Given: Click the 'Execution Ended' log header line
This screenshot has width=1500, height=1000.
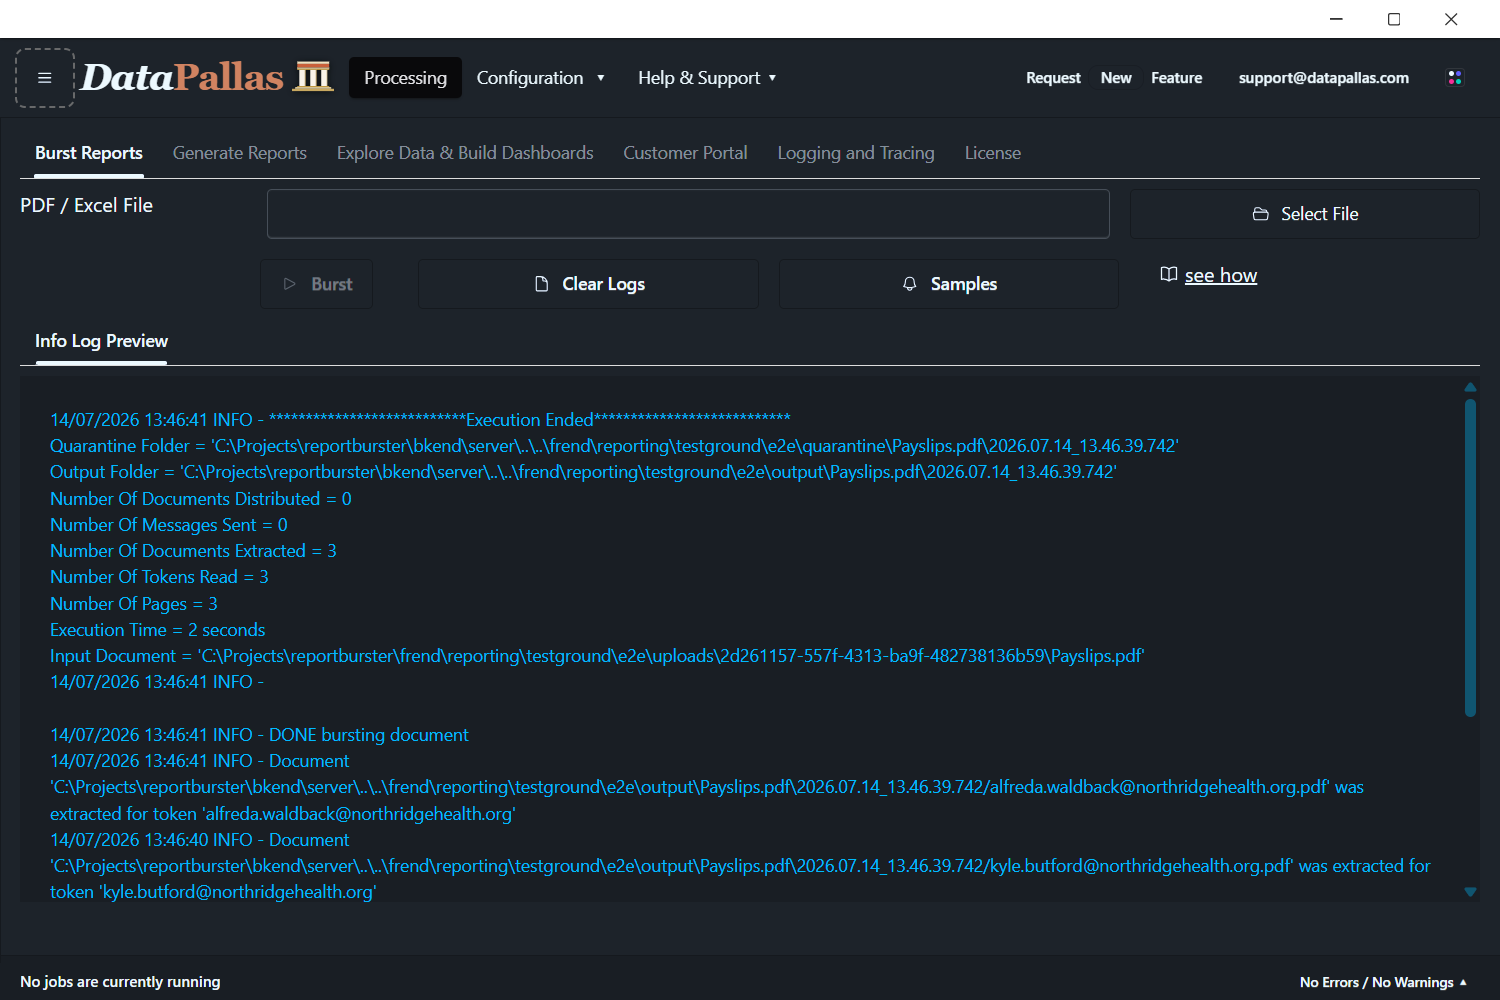Looking at the screenshot, I should click(x=420, y=420).
